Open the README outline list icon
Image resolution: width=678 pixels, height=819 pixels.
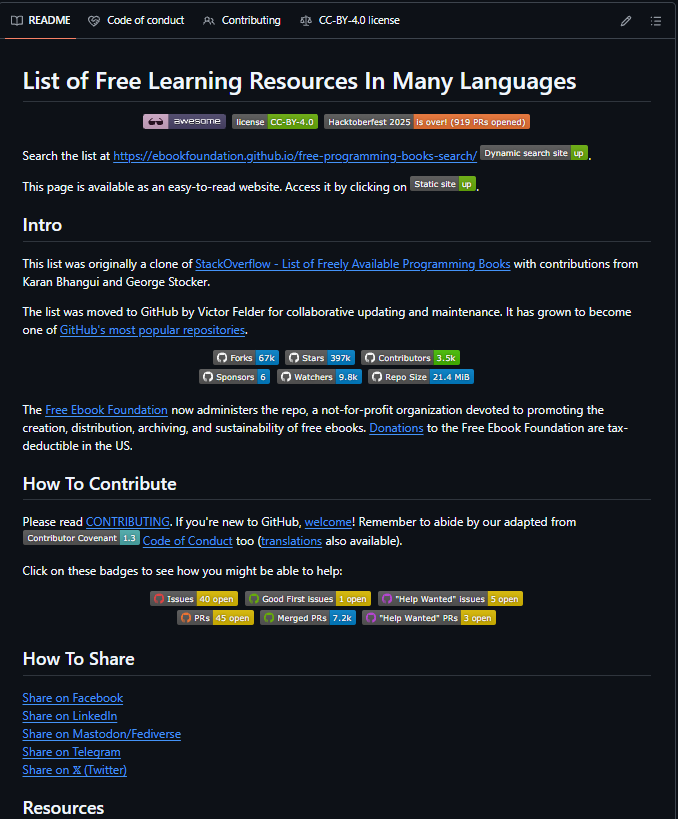point(656,21)
